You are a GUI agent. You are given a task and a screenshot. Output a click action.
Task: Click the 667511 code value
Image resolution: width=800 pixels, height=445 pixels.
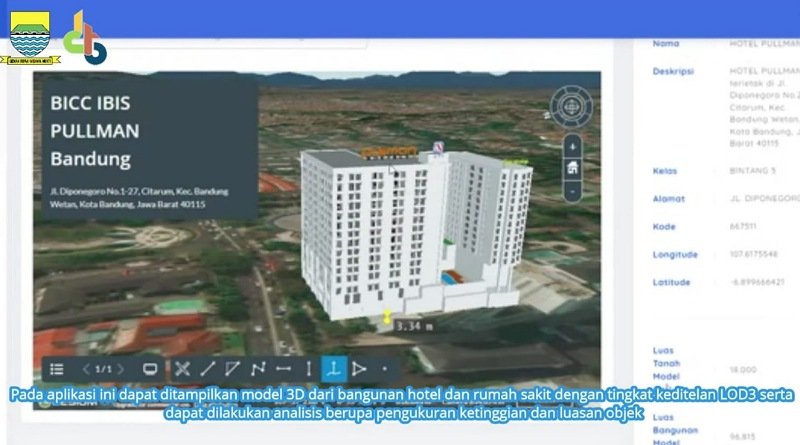pyautogui.click(x=743, y=226)
